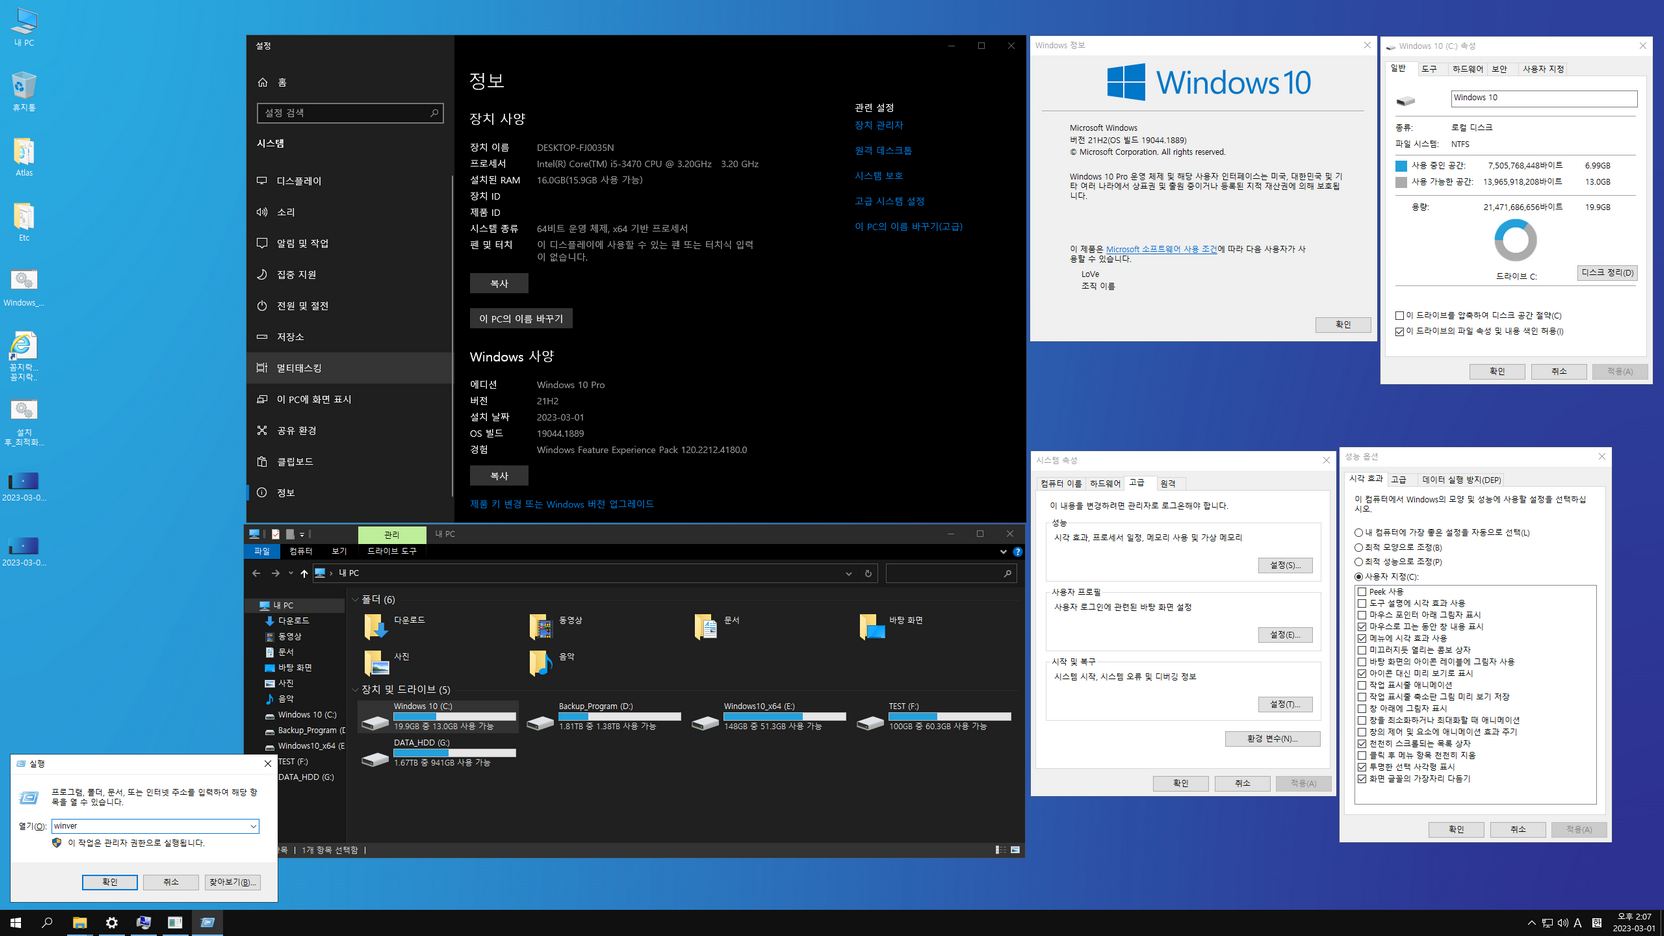
Task: Expand Explorer address bar history dropdown
Action: click(x=849, y=573)
